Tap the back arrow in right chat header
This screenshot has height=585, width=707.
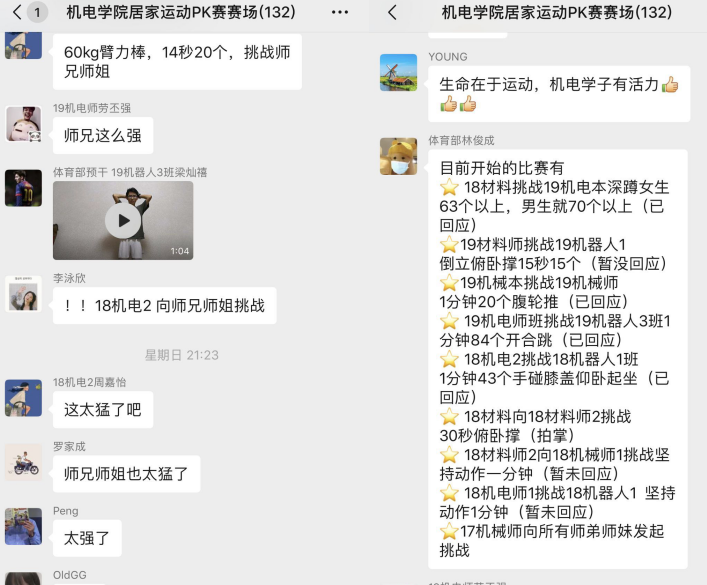392,12
